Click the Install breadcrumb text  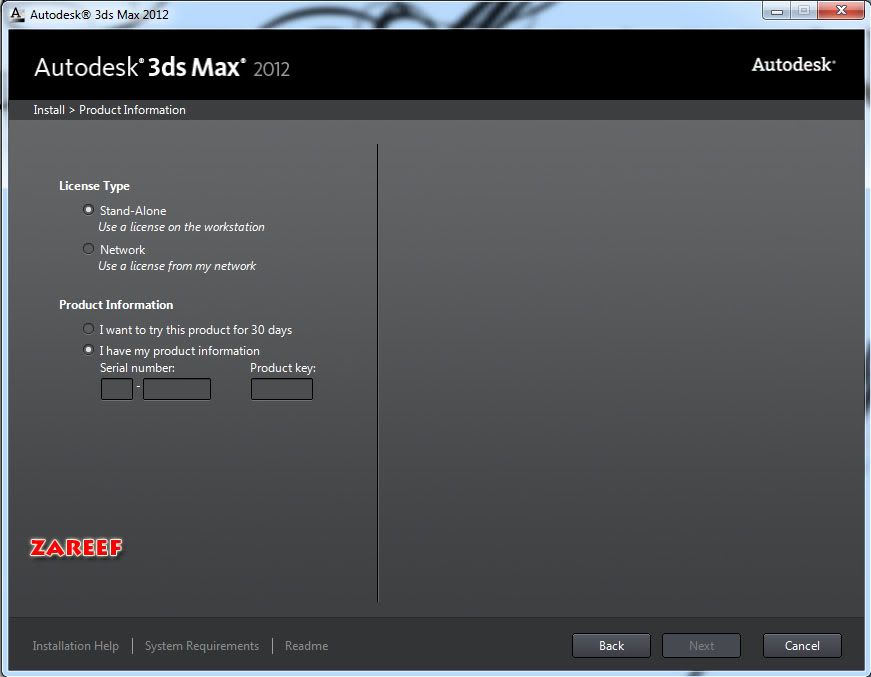click(x=49, y=110)
